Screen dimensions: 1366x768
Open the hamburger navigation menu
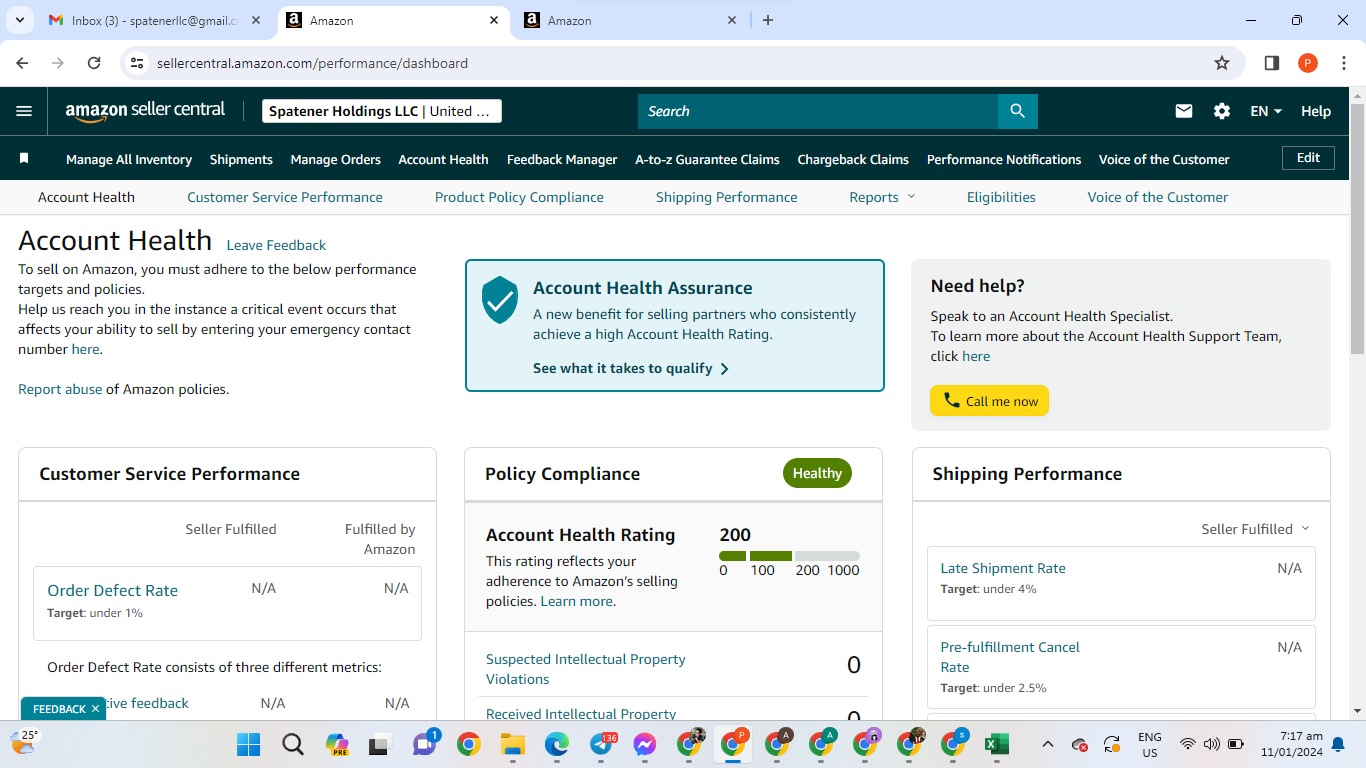pos(24,111)
